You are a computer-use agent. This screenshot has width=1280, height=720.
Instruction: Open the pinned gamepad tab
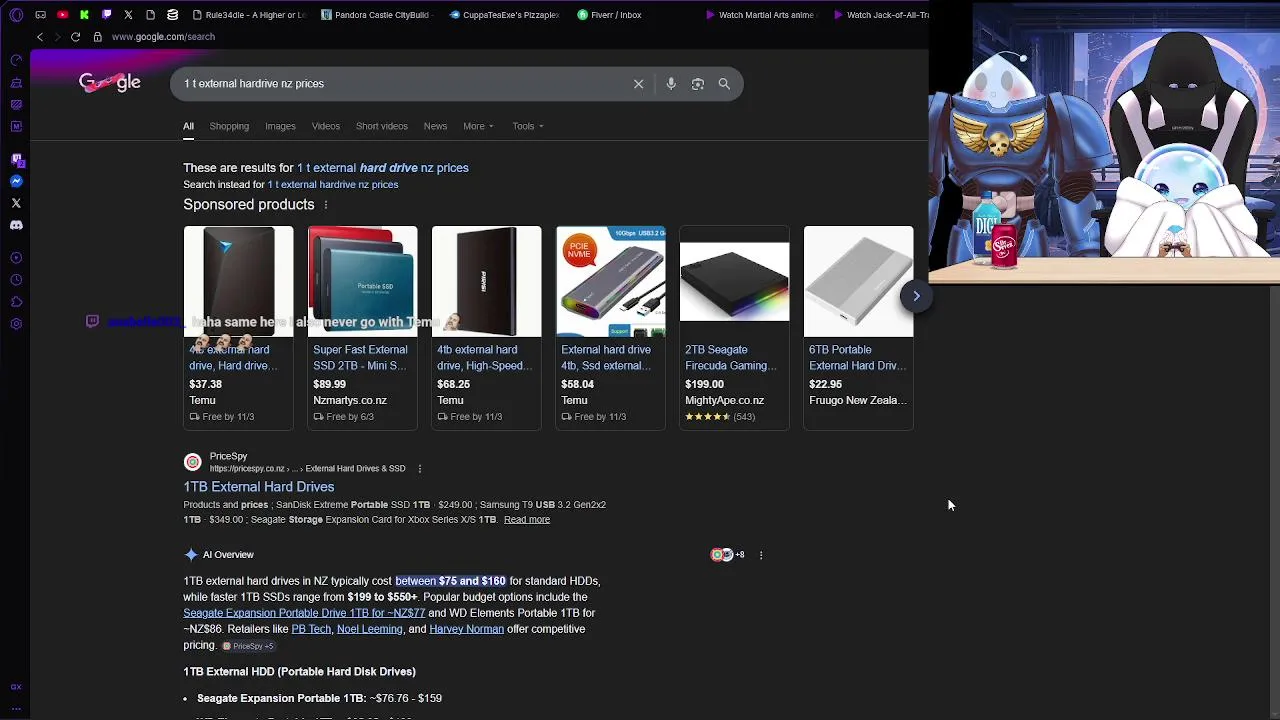pos(40,15)
